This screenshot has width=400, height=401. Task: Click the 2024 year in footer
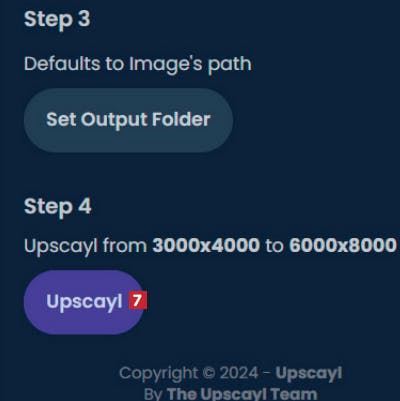point(239,373)
